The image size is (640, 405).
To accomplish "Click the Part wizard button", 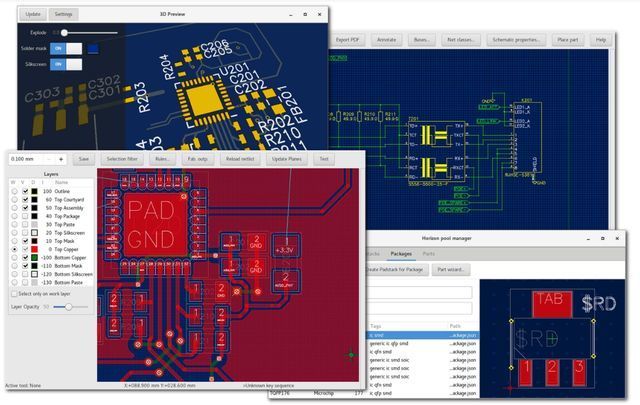I will pyautogui.click(x=451, y=269).
